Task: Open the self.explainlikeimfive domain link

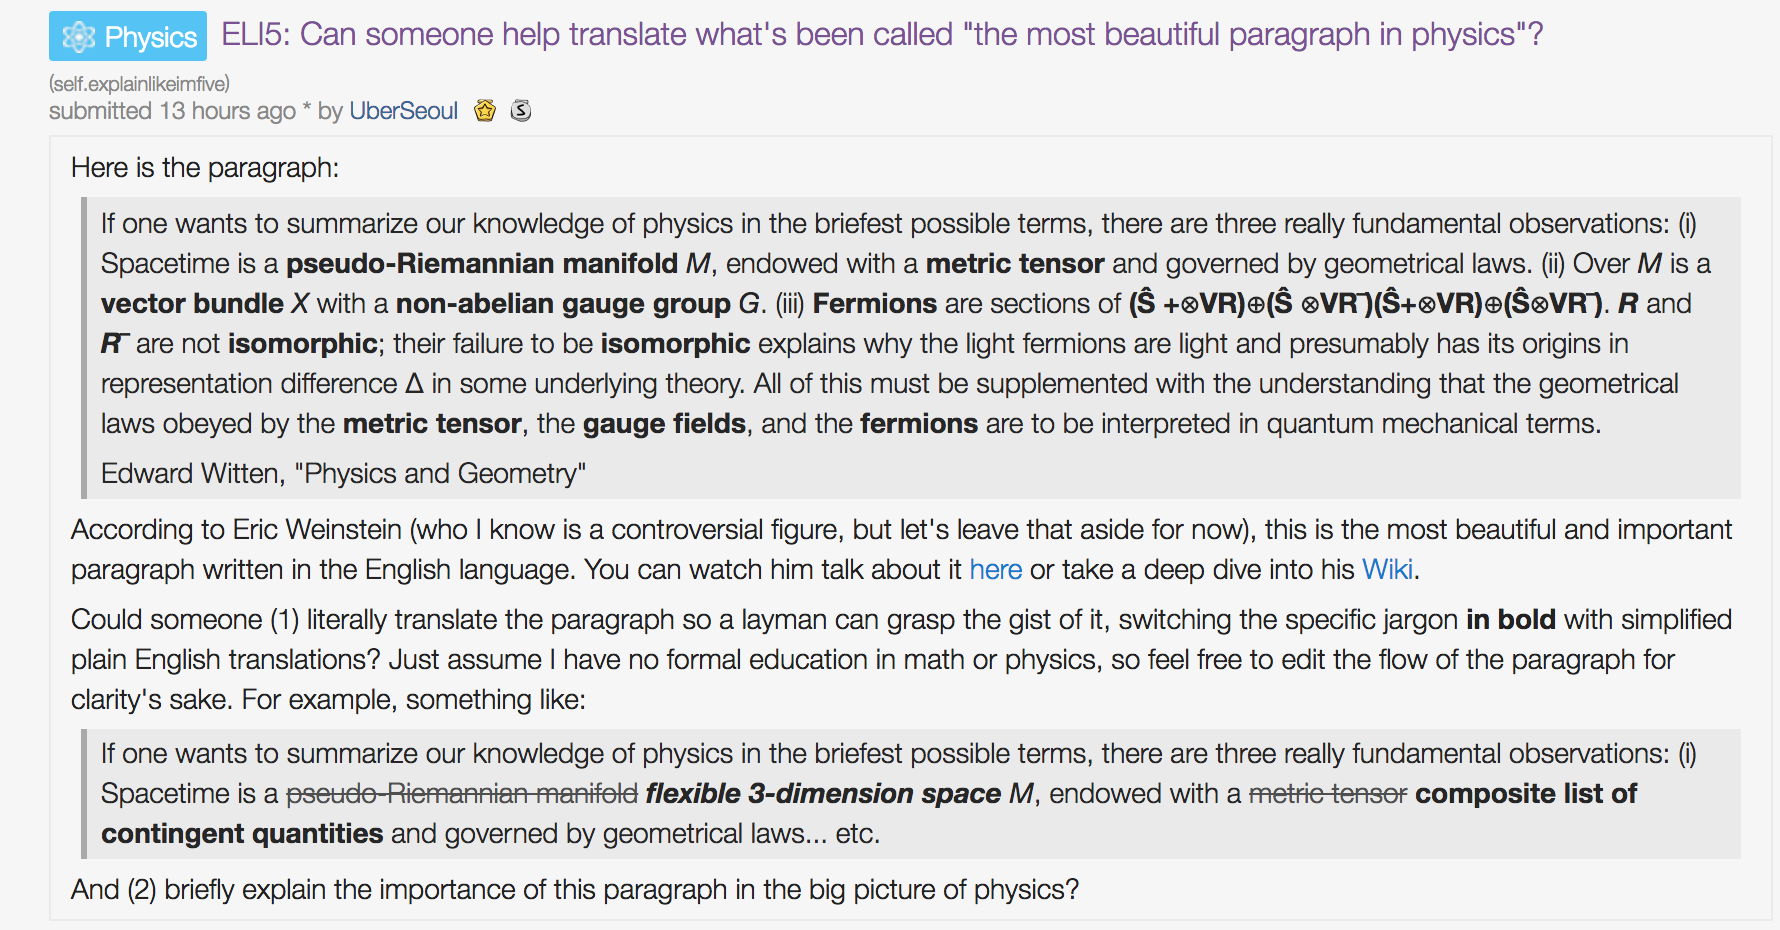Action: (139, 83)
